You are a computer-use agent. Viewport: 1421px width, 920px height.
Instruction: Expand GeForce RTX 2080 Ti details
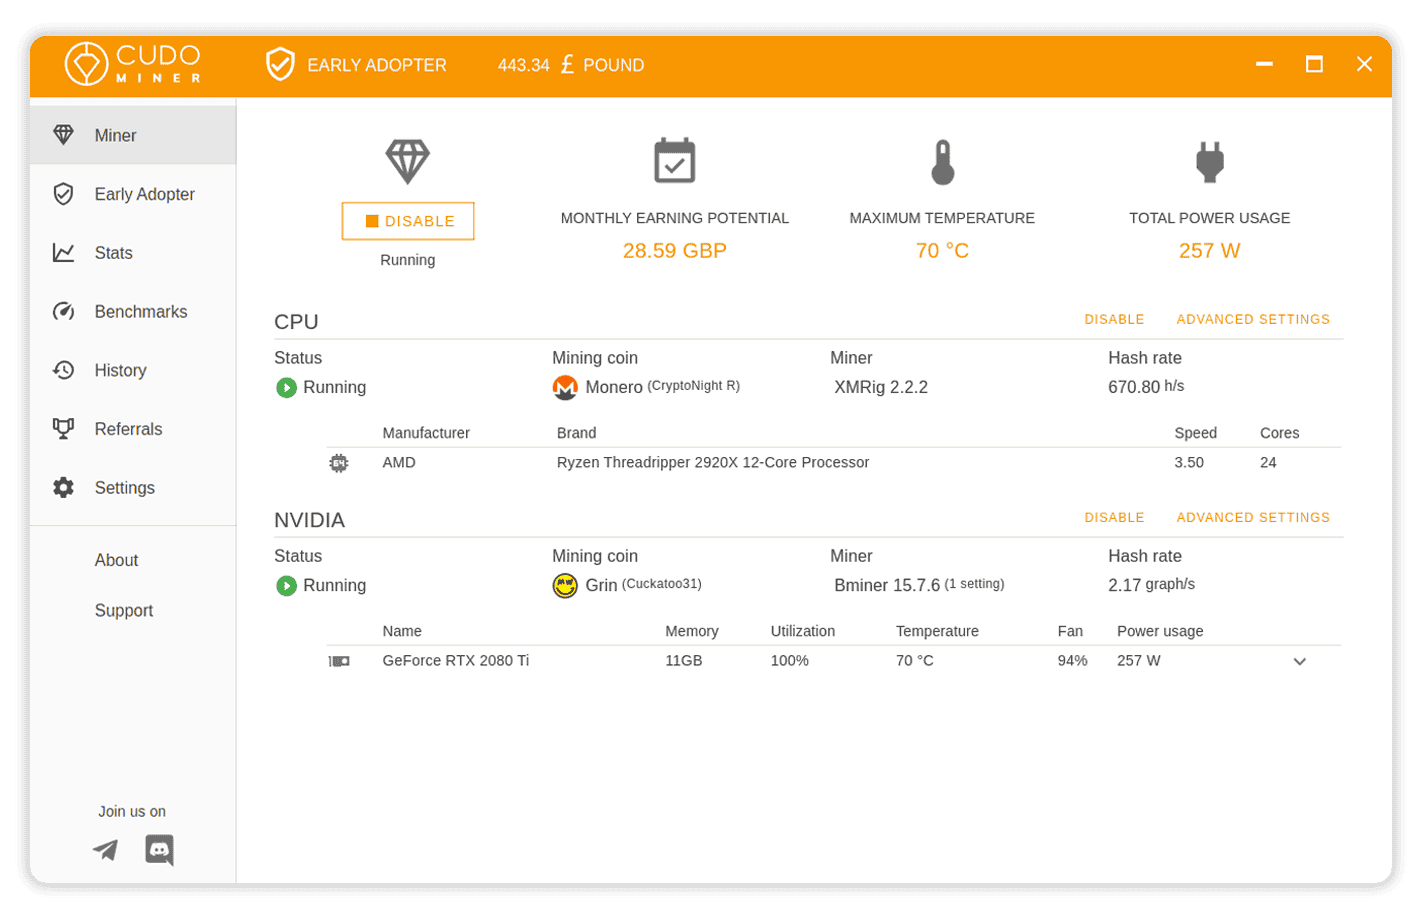pyautogui.click(x=1300, y=661)
